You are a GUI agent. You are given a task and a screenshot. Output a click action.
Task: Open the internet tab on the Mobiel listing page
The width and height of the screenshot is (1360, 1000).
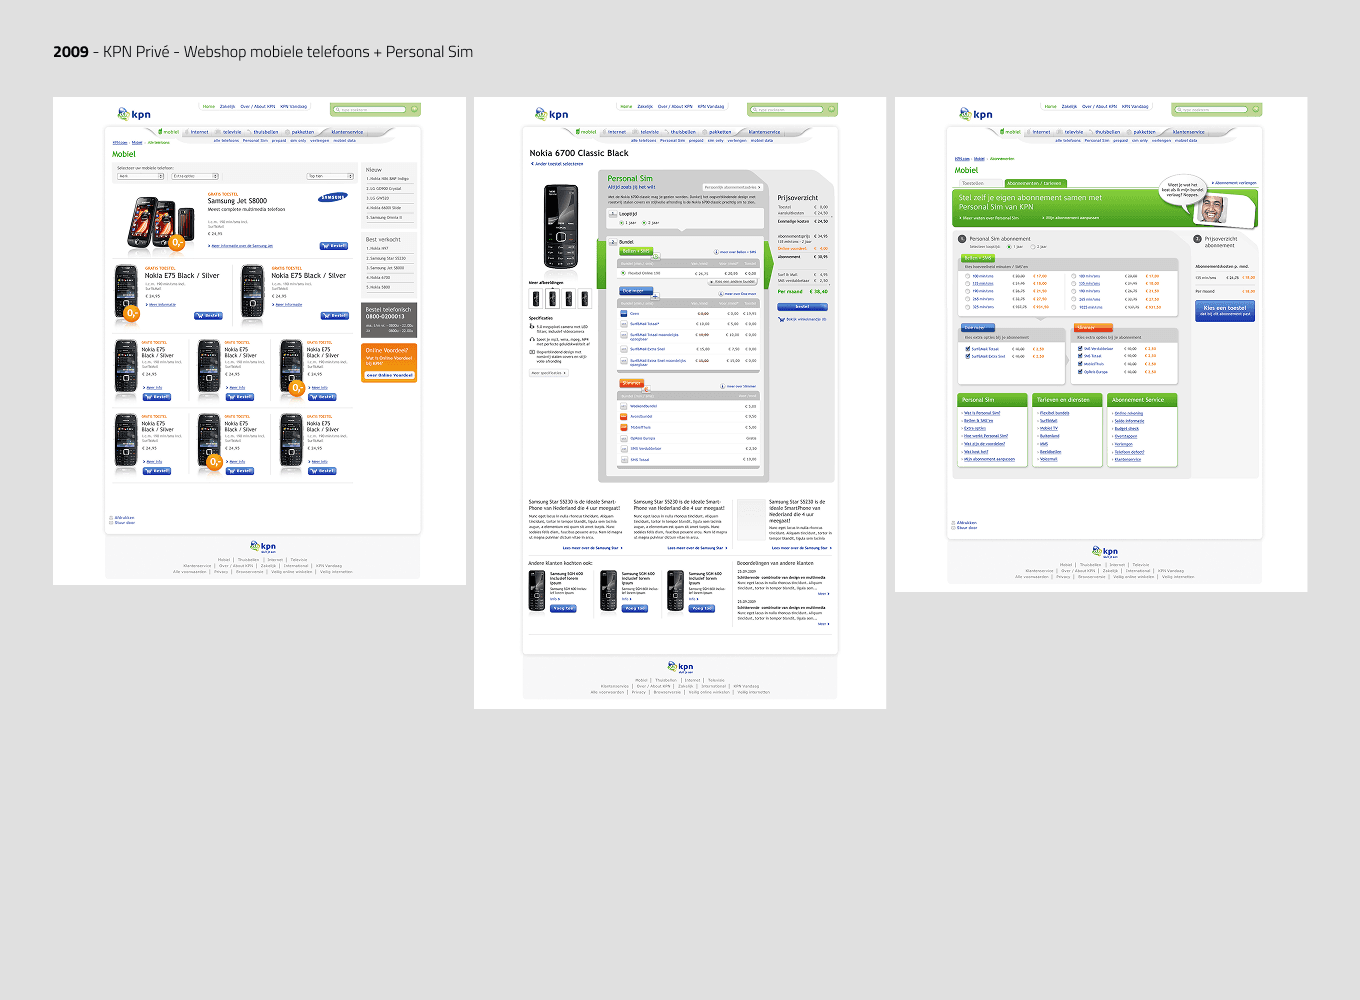[x=199, y=132]
